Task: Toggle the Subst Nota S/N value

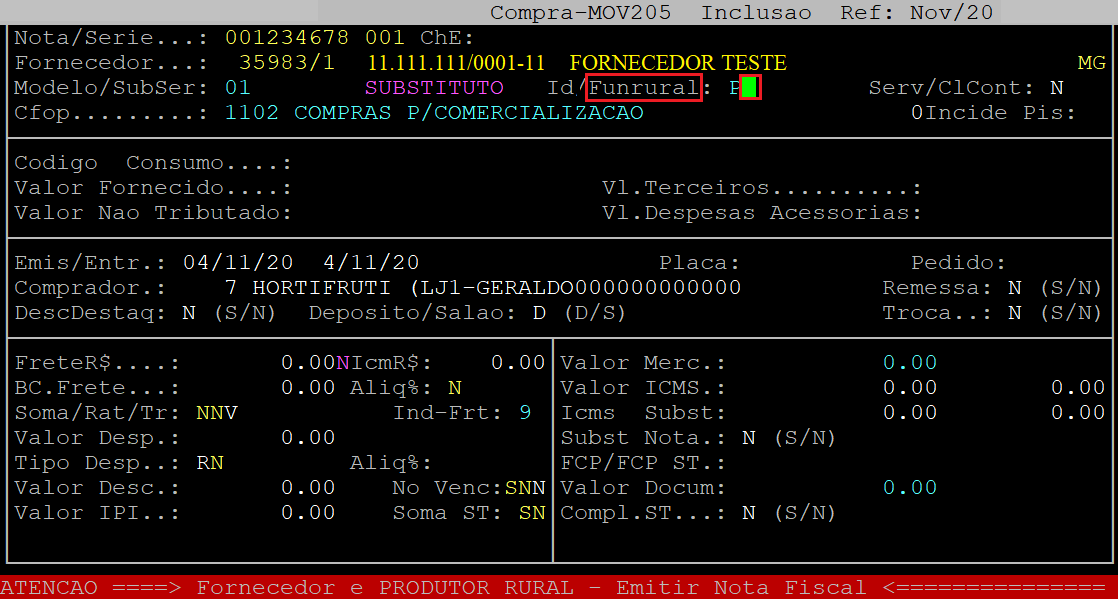Action: (748, 438)
